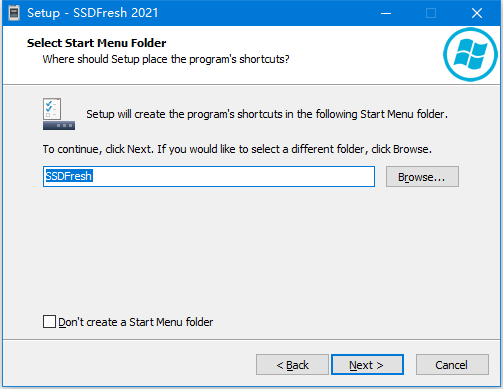The height and width of the screenshot is (389, 503).
Task: Click the SSDFresh folder name field
Action: pos(209,176)
